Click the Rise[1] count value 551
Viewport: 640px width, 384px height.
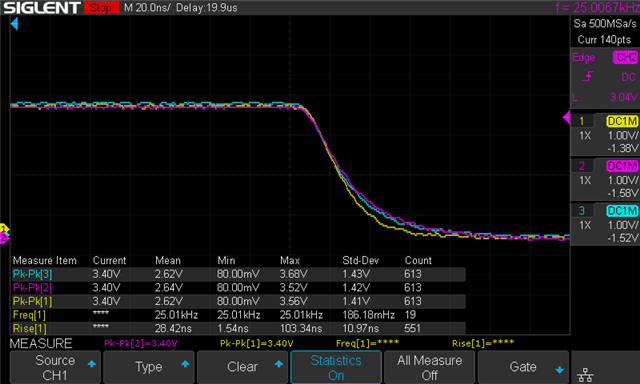(x=413, y=329)
